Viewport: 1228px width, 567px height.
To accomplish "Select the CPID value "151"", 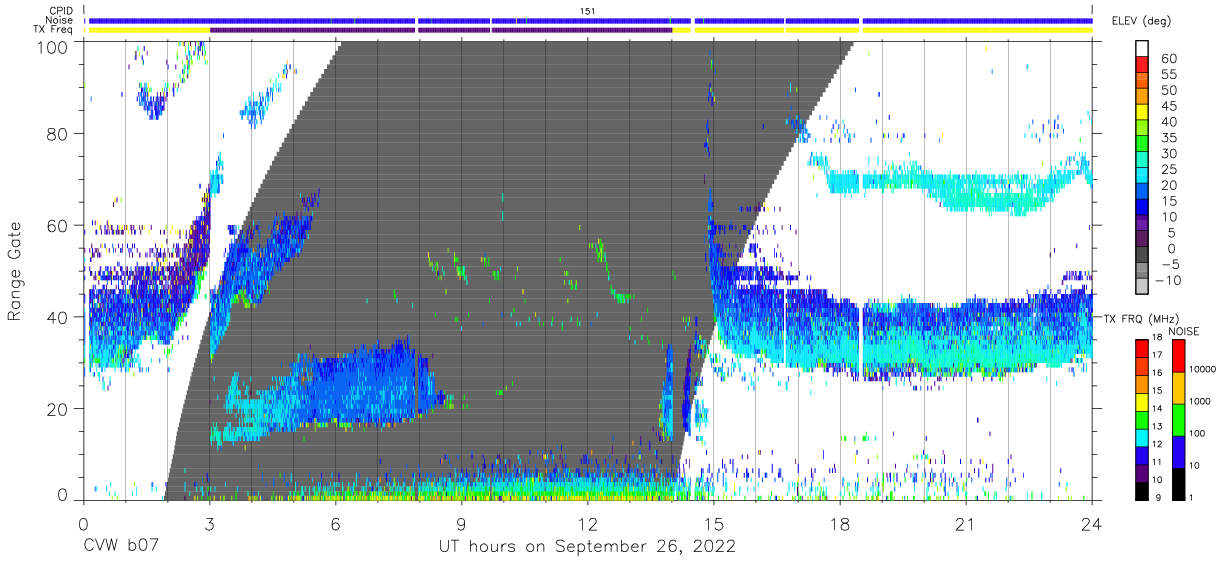I will [x=588, y=11].
